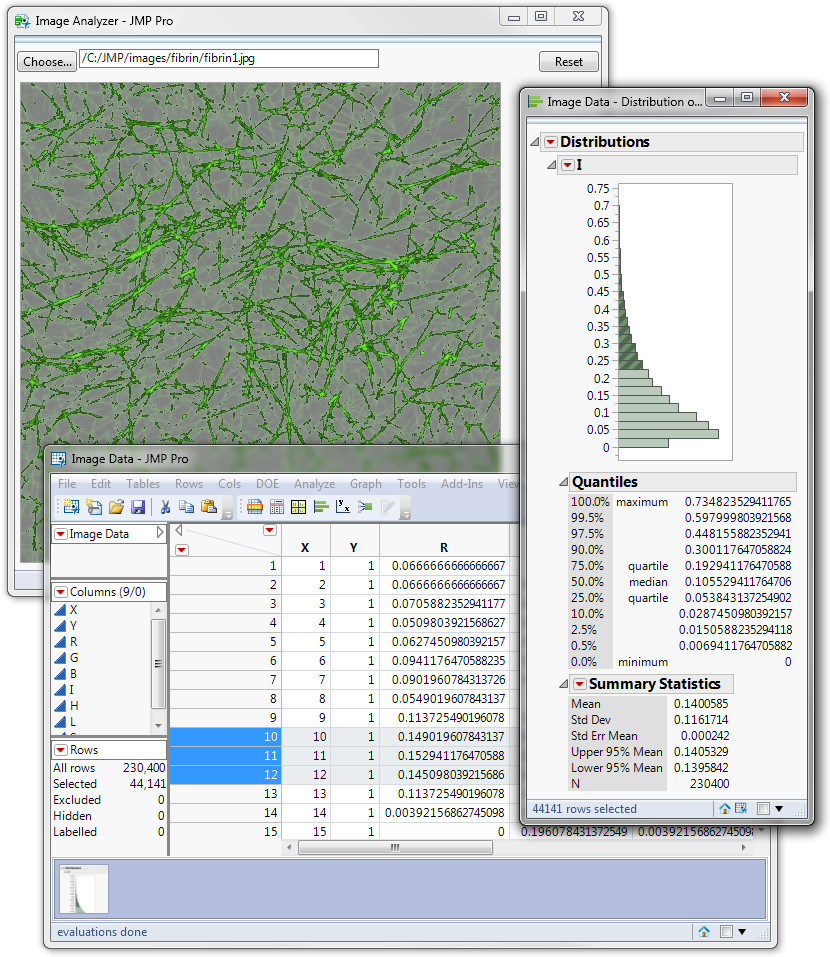Open Rows panel red triangle menu
This screenshot has width=830, height=957.
click(x=60, y=750)
